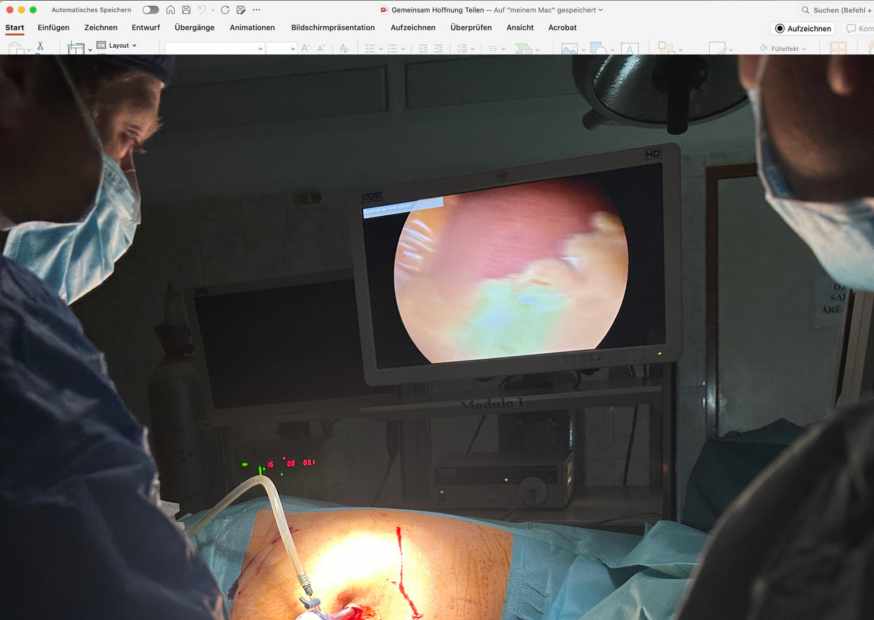Image resolution: width=874 pixels, height=620 pixels.
Task: Click the New Slide icon
Action: coord(76,49)
